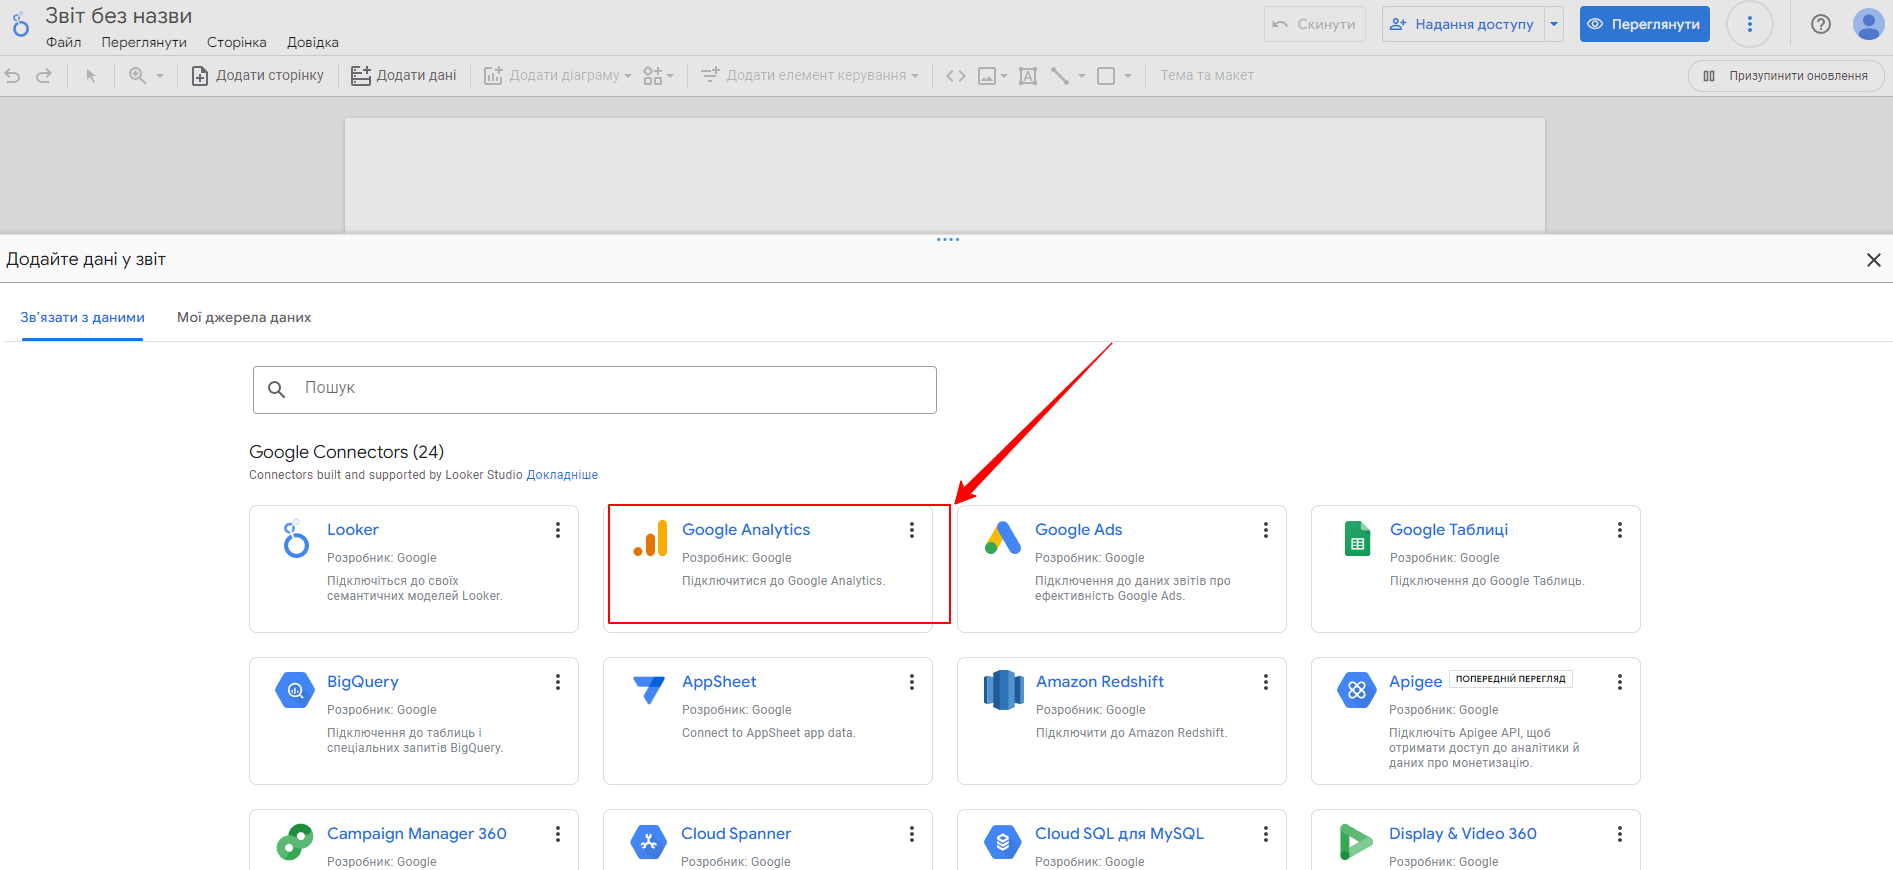Select the pointer selection tool
The width and height of the screenshot is (1893, 870).
click(x=91, y=76)
